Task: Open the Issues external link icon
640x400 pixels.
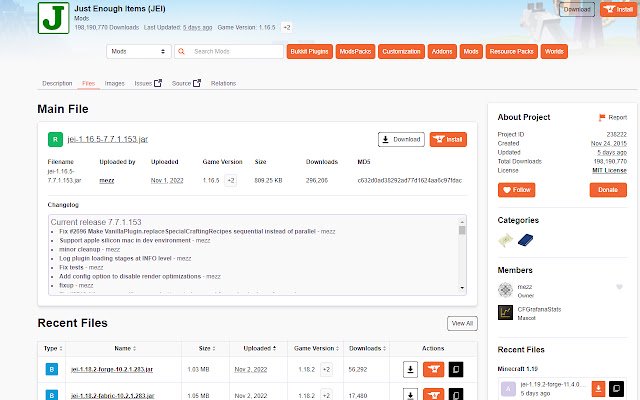Action: 158,83
